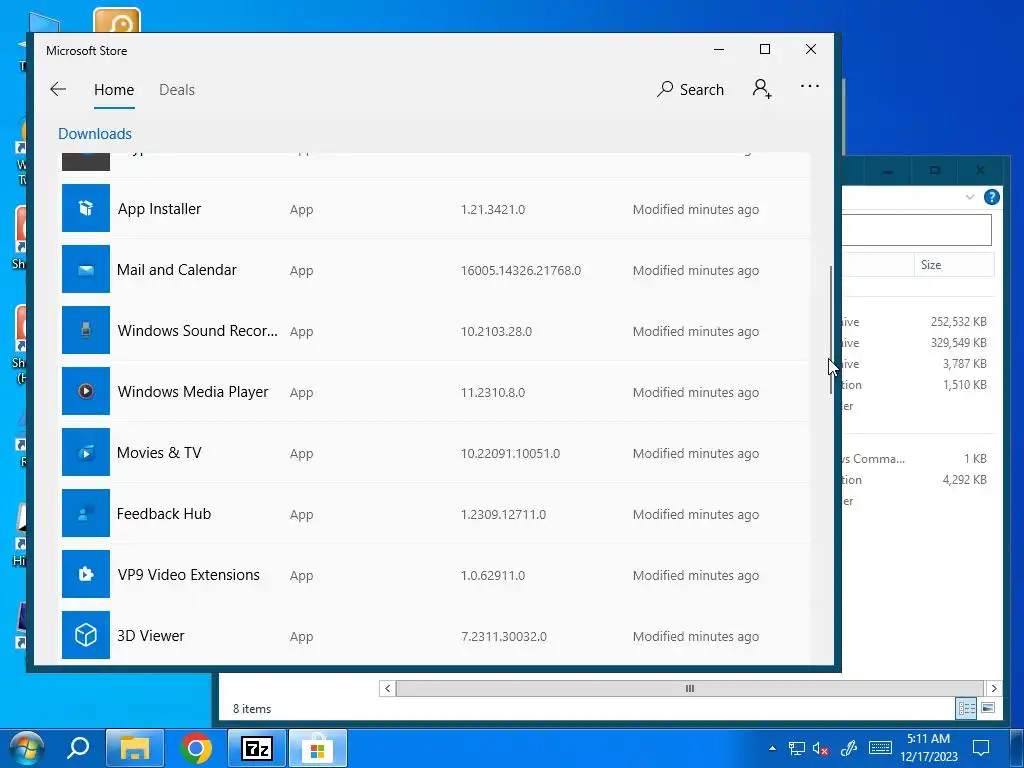Open the notification center icon

point(981,748)
